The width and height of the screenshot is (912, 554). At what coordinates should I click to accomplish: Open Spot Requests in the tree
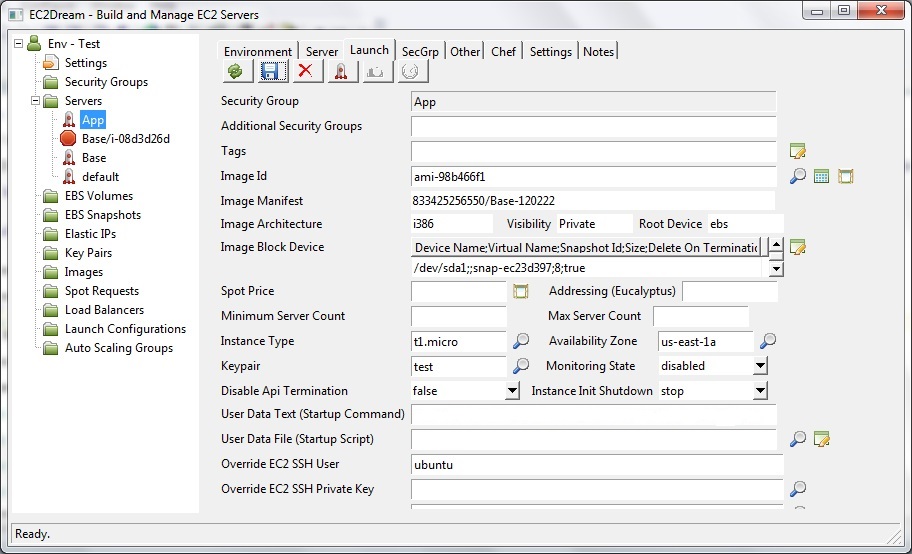102,290
